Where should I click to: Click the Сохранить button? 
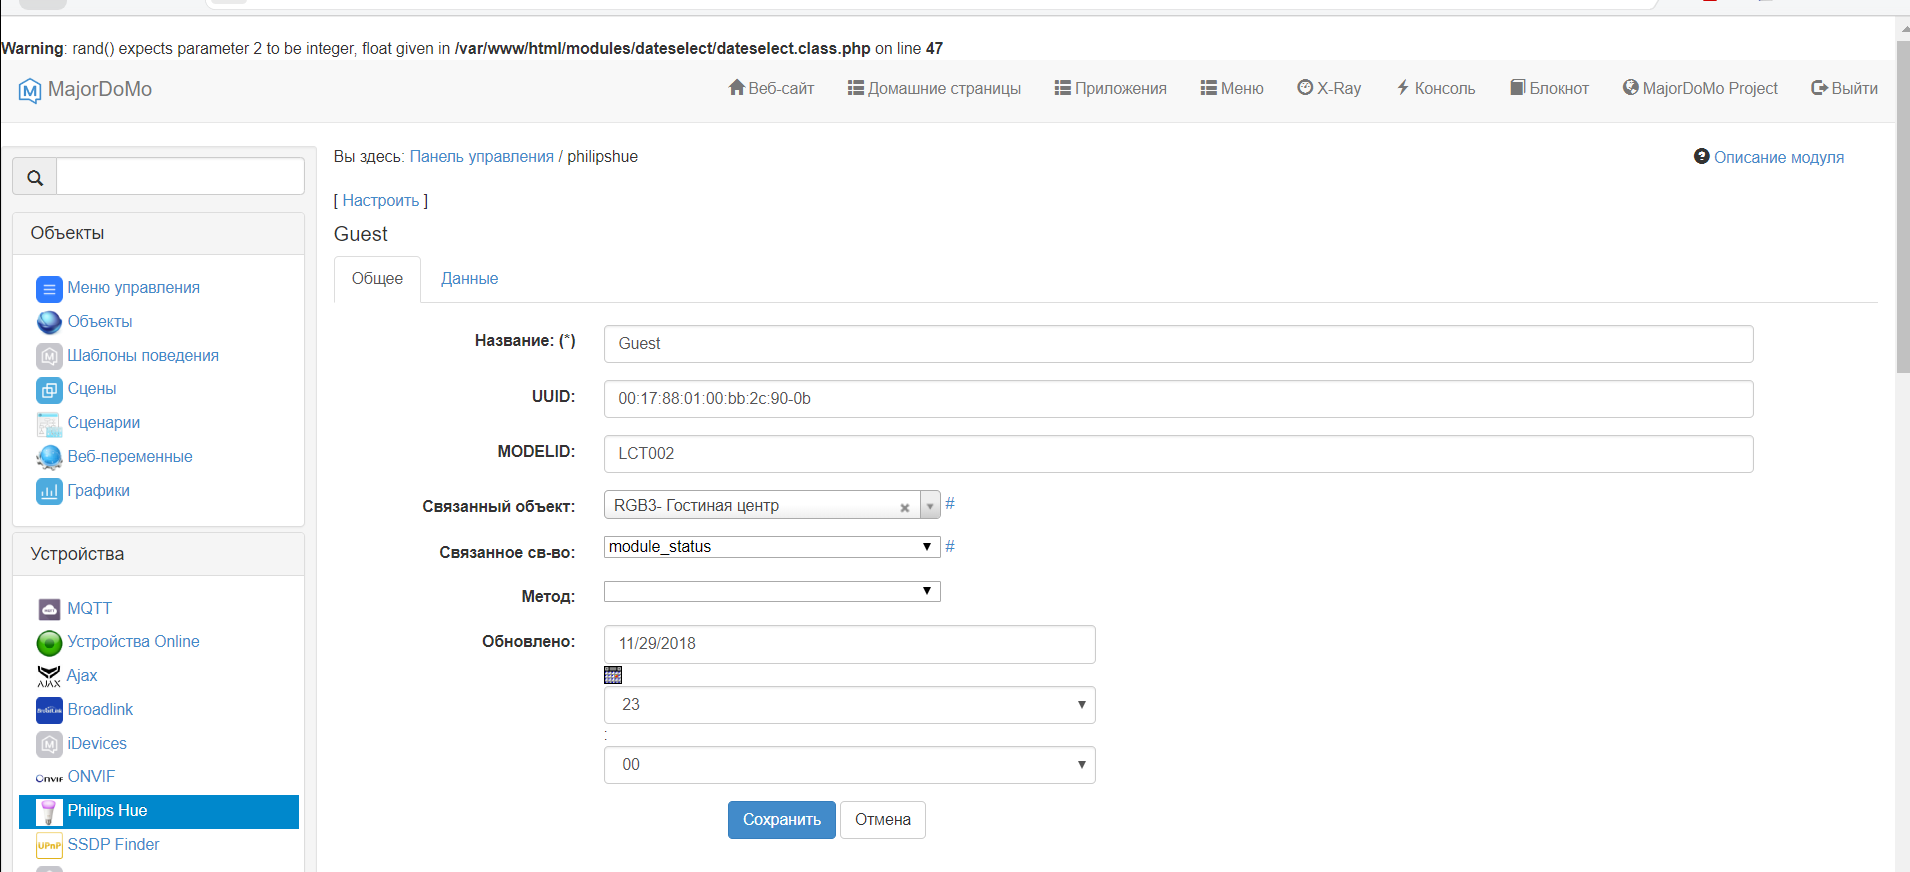tap(782, 820)
